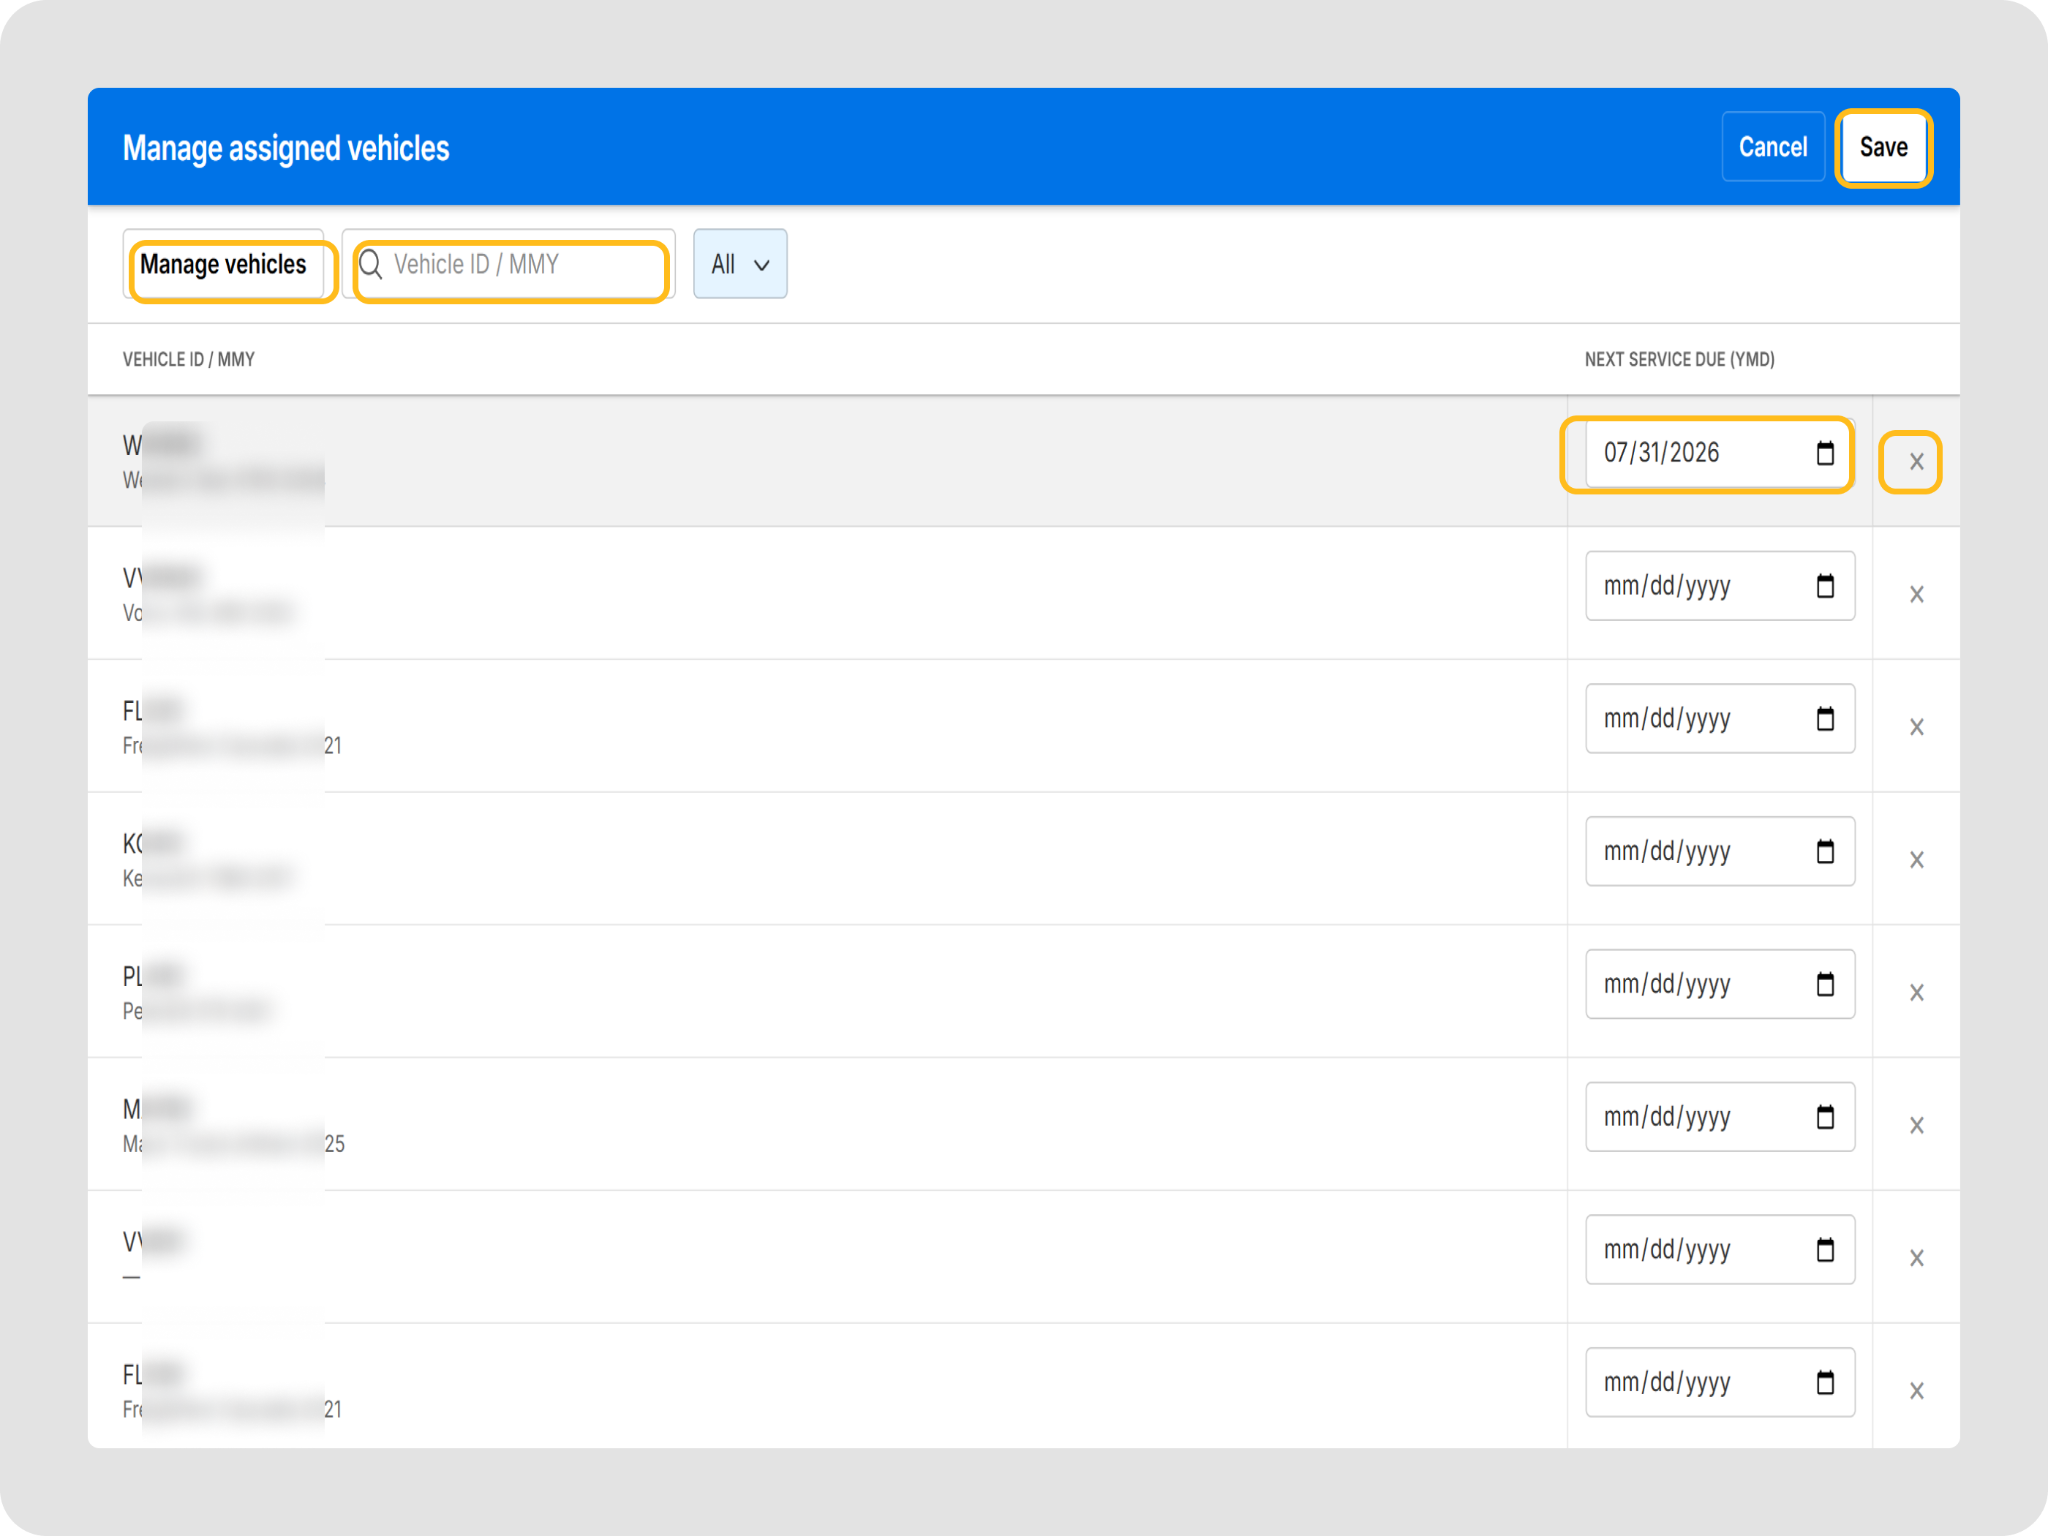This screenshot has height=1536, width=2048.
Task: Click date field in row starting with M
Action: coord(1720,1117)
